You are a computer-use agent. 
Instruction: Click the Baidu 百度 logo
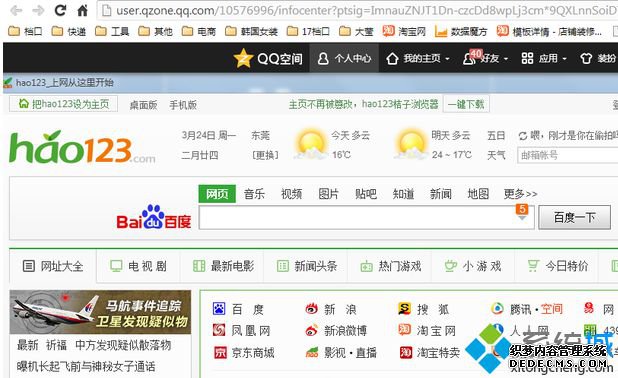[154, 217]
